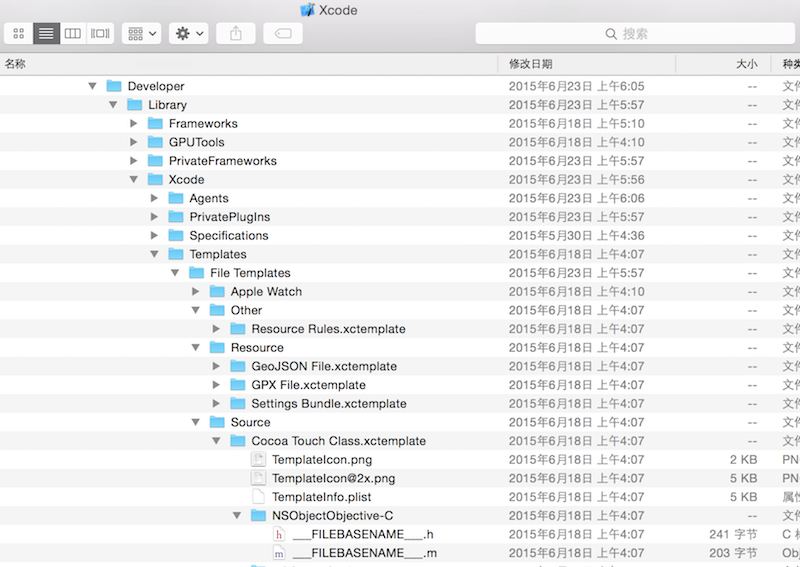Select the Resource Rules.xctemplate row name

328,329
